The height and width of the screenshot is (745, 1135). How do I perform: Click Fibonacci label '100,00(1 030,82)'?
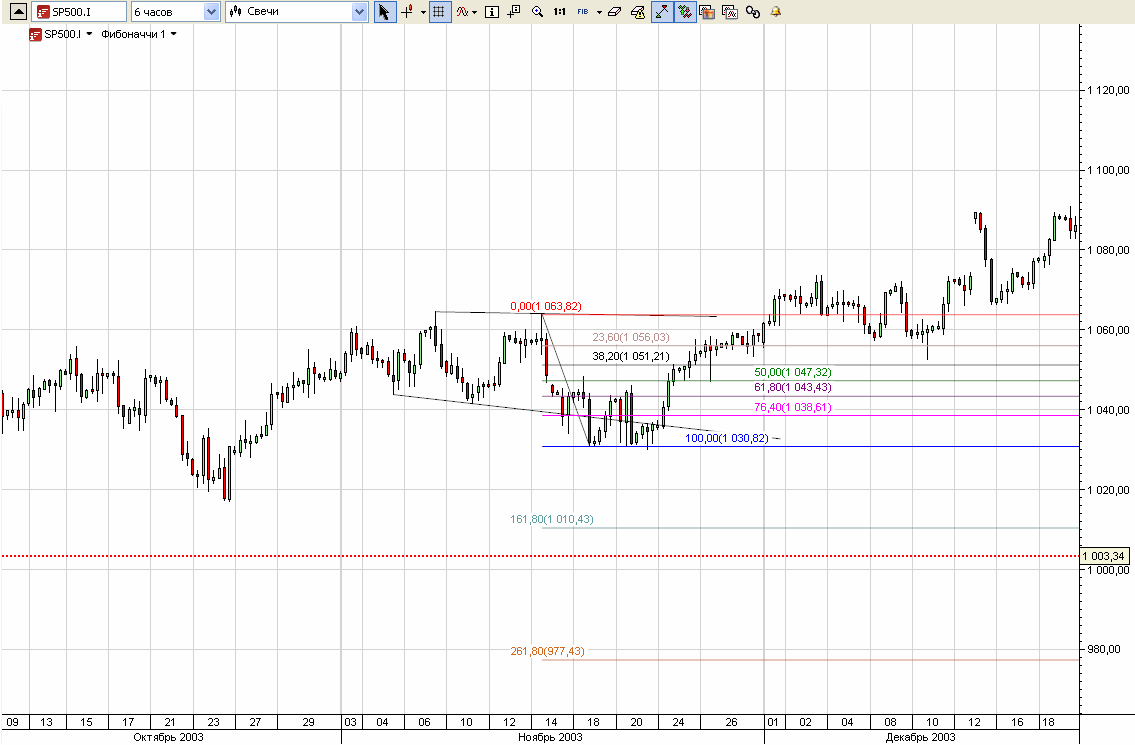(x=727, y=438)
